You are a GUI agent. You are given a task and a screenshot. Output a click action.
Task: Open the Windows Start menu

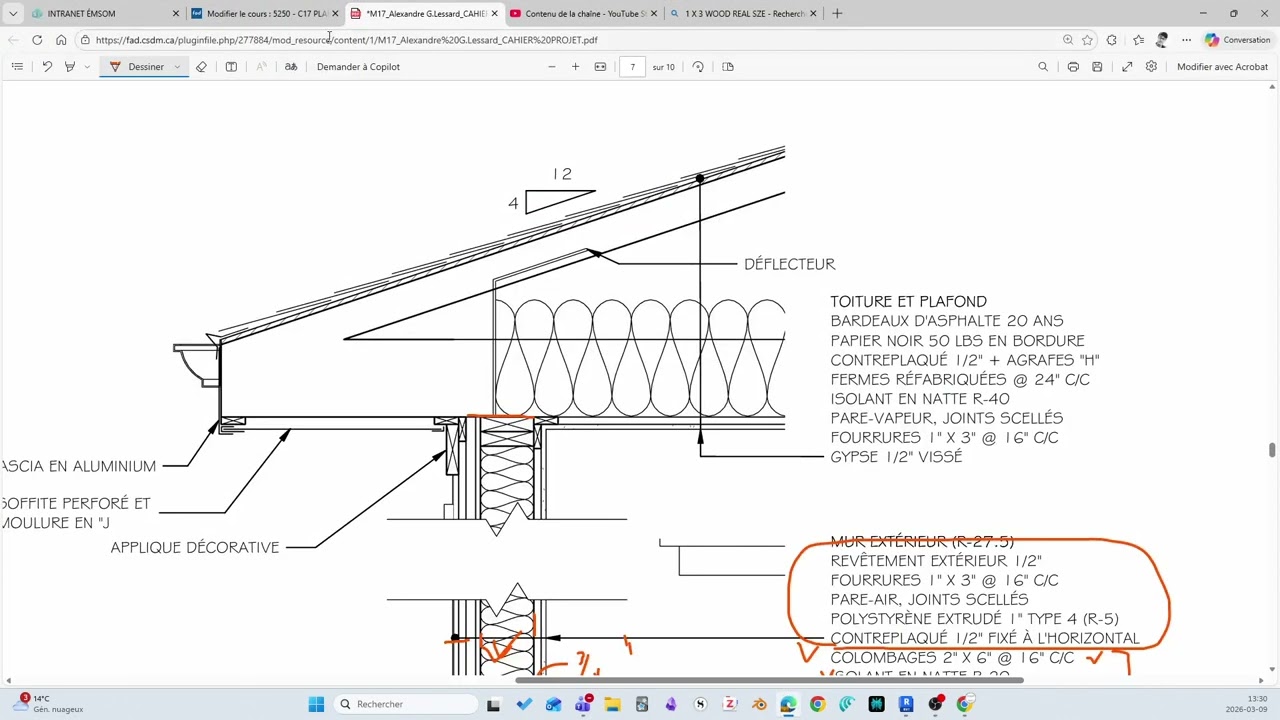[316, 704]
